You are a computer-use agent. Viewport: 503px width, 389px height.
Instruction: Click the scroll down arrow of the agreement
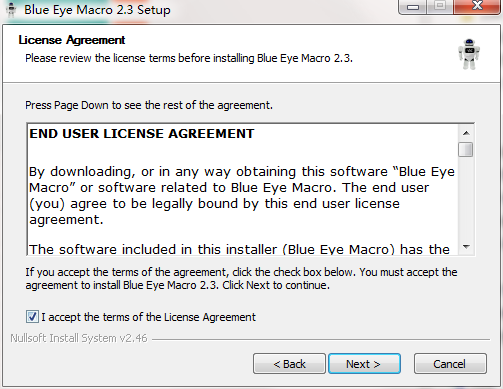[x=466, y=247]
